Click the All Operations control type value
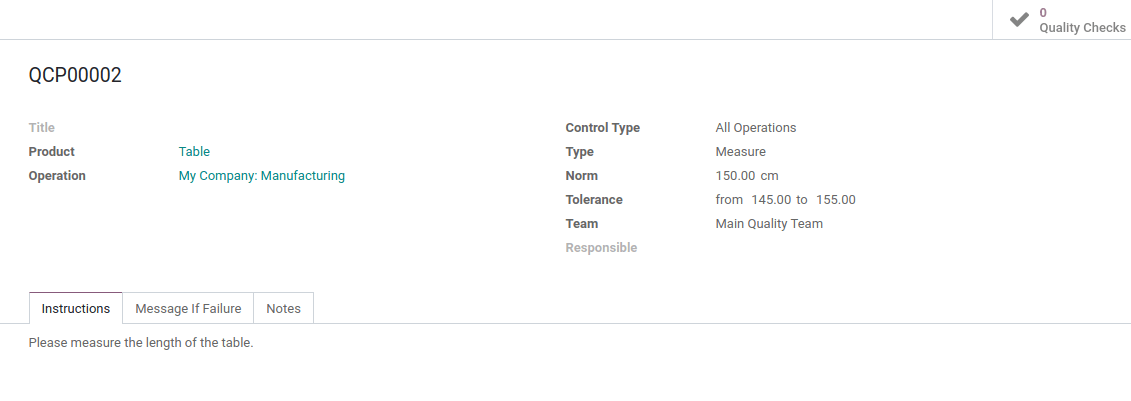1131x401 pixels. [x=756, y=128]
